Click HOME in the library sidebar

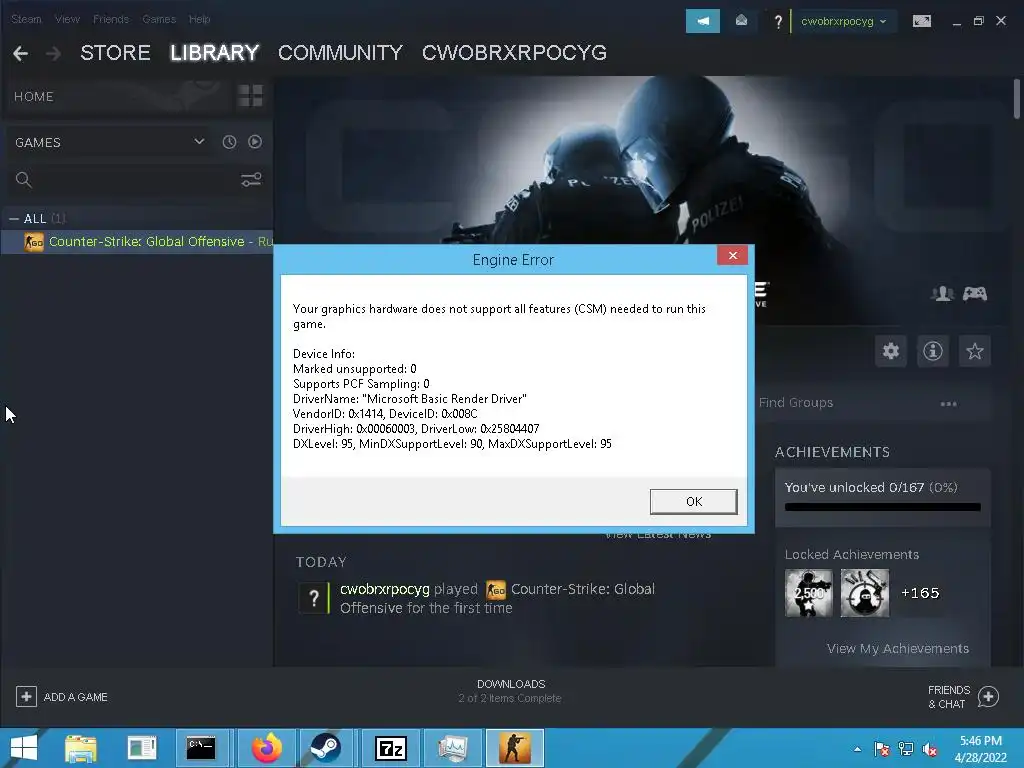[34, 97]
